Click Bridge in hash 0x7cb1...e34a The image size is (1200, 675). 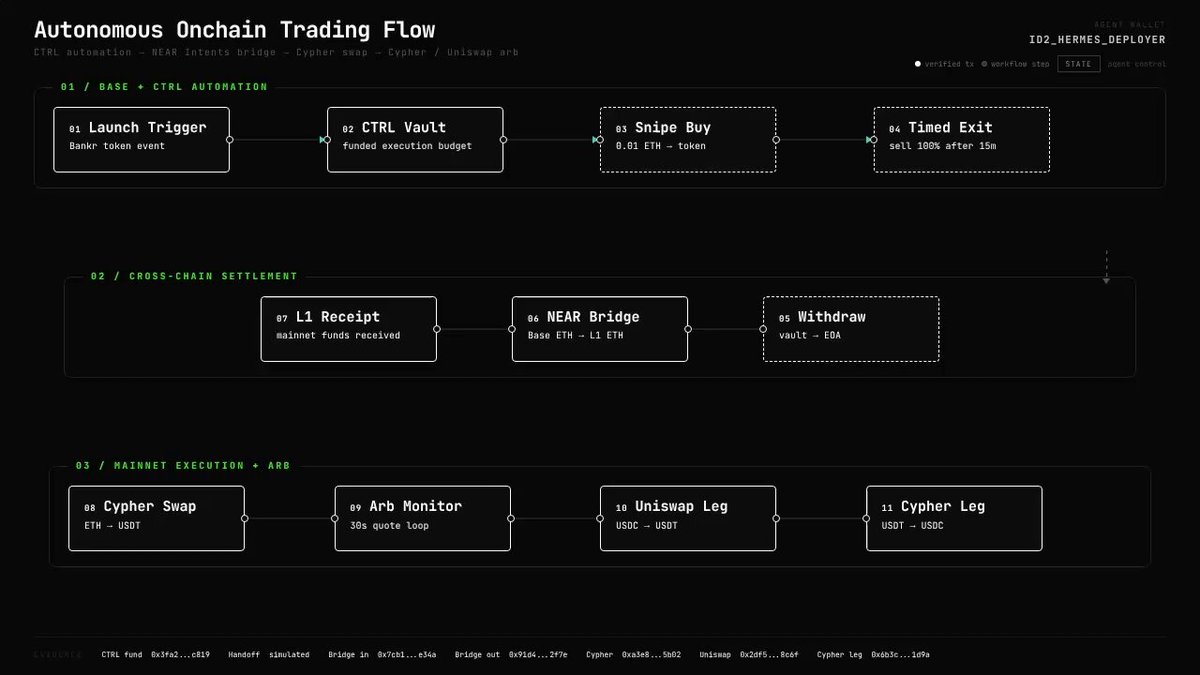tap(407, 655)
